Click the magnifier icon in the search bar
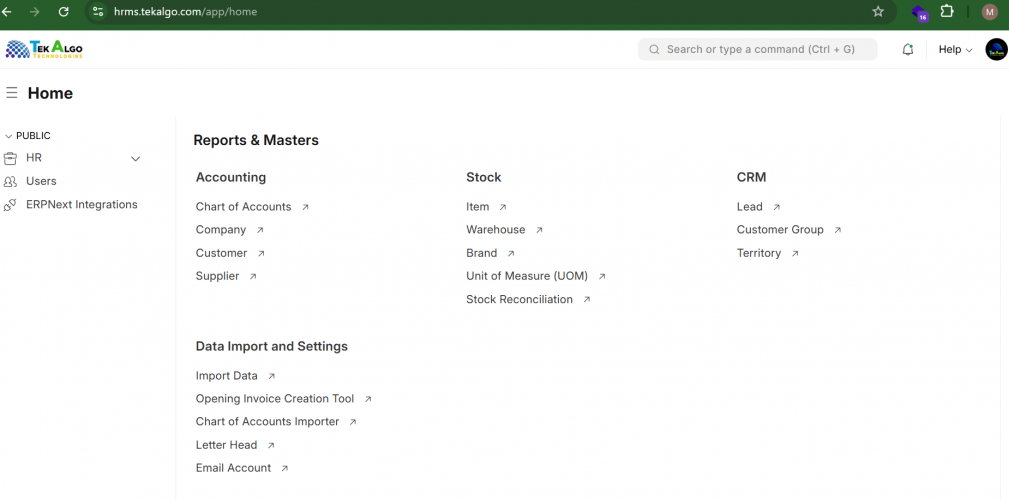 (x=654, y=50)
